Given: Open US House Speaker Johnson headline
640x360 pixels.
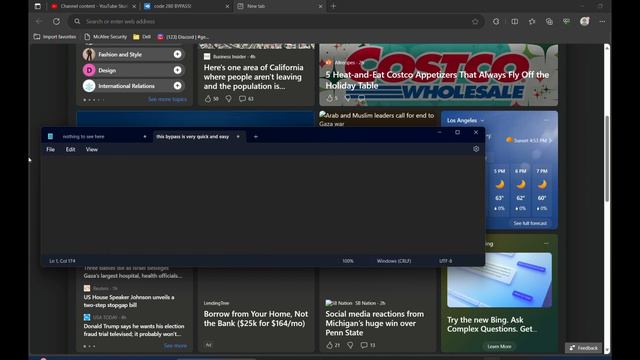Looking at the screenshot, I should (x=129, y=301).
